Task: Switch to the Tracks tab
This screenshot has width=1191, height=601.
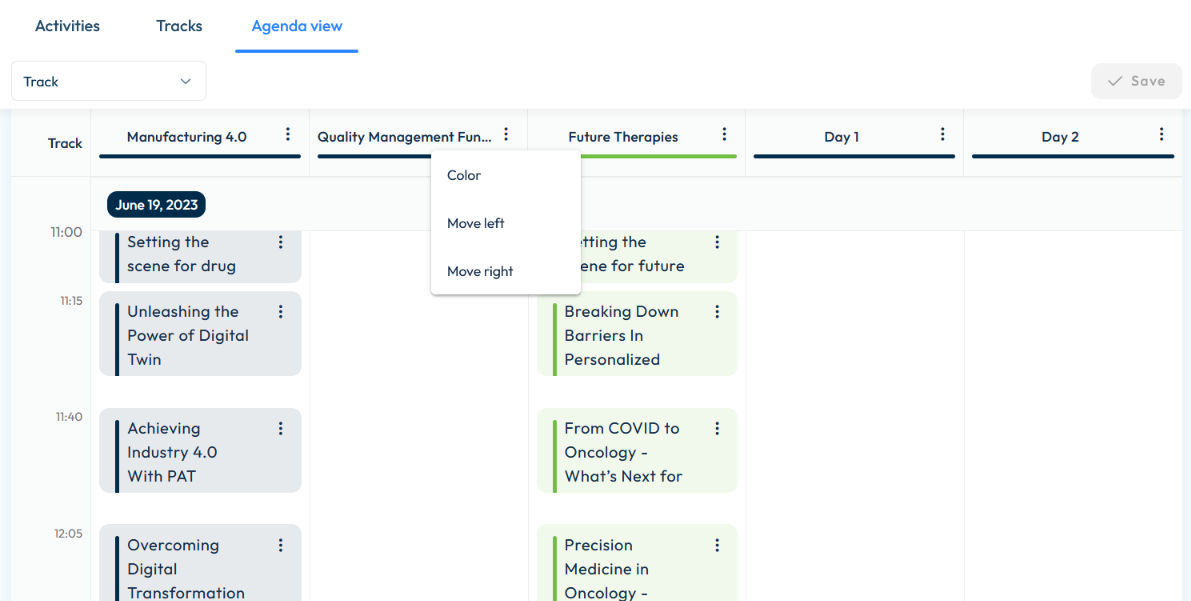Action: [178, 26]
